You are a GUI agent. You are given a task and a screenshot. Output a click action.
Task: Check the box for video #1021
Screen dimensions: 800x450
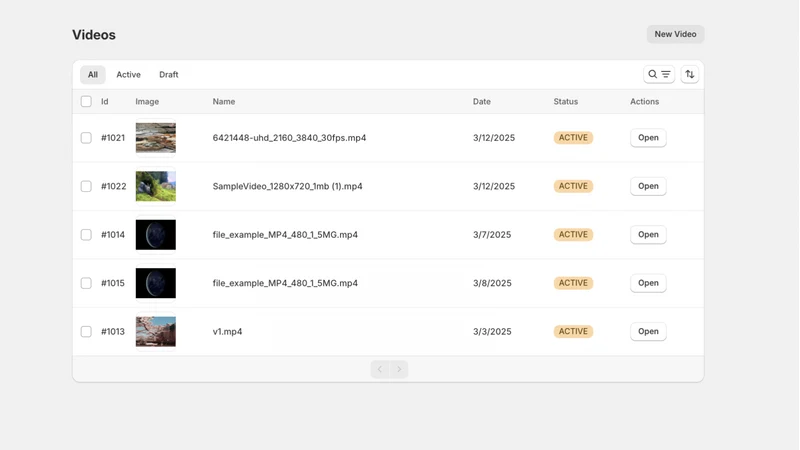point(86,138)
